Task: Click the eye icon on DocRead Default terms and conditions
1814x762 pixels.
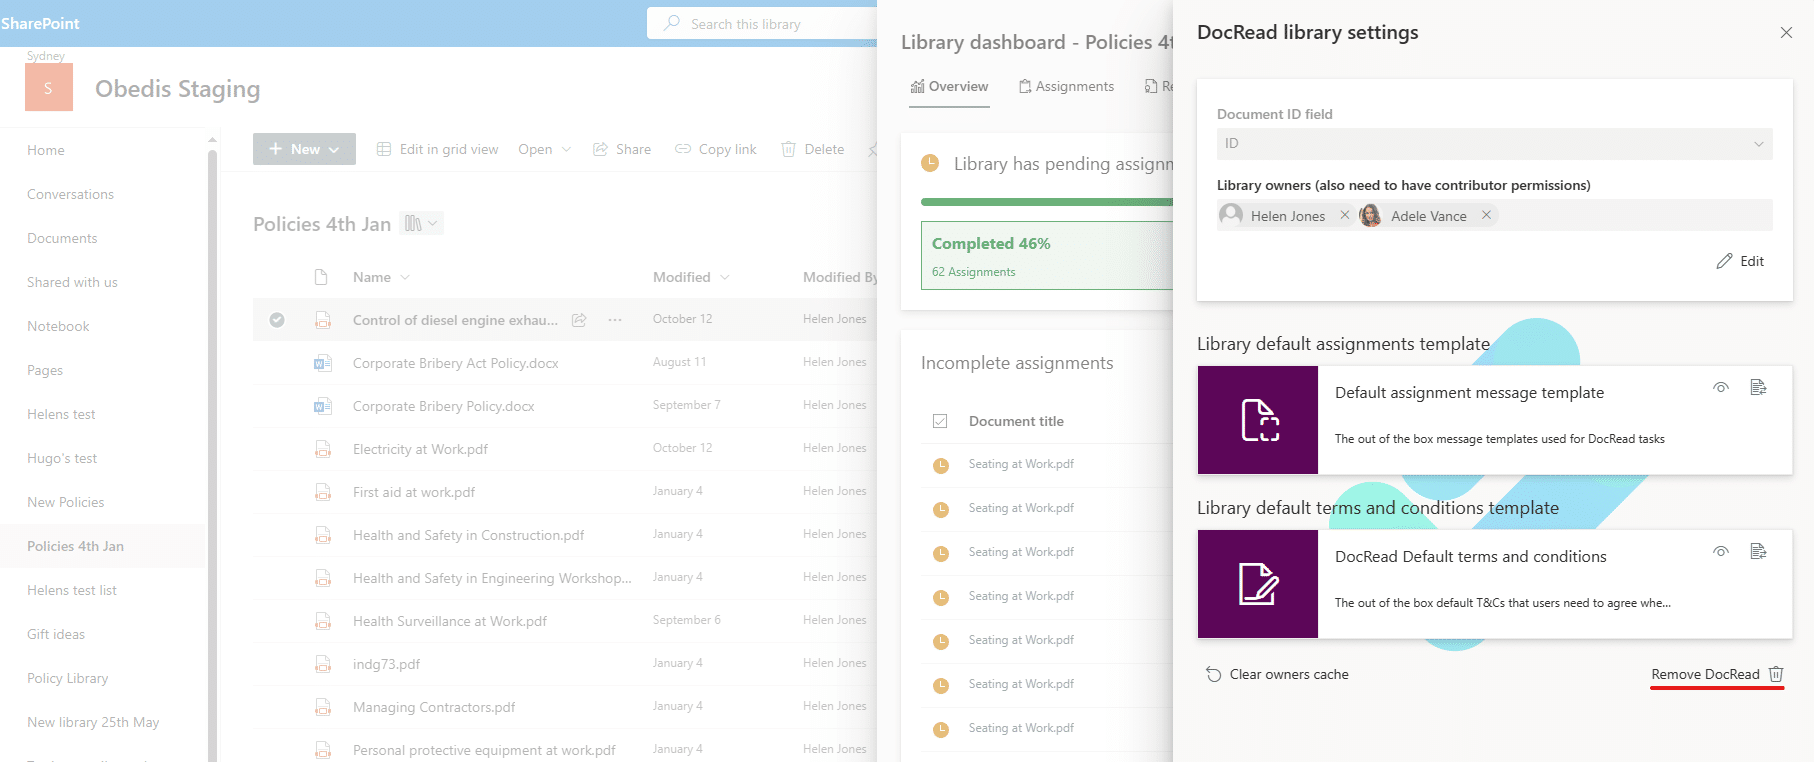Action: [x=1721, y=551]
